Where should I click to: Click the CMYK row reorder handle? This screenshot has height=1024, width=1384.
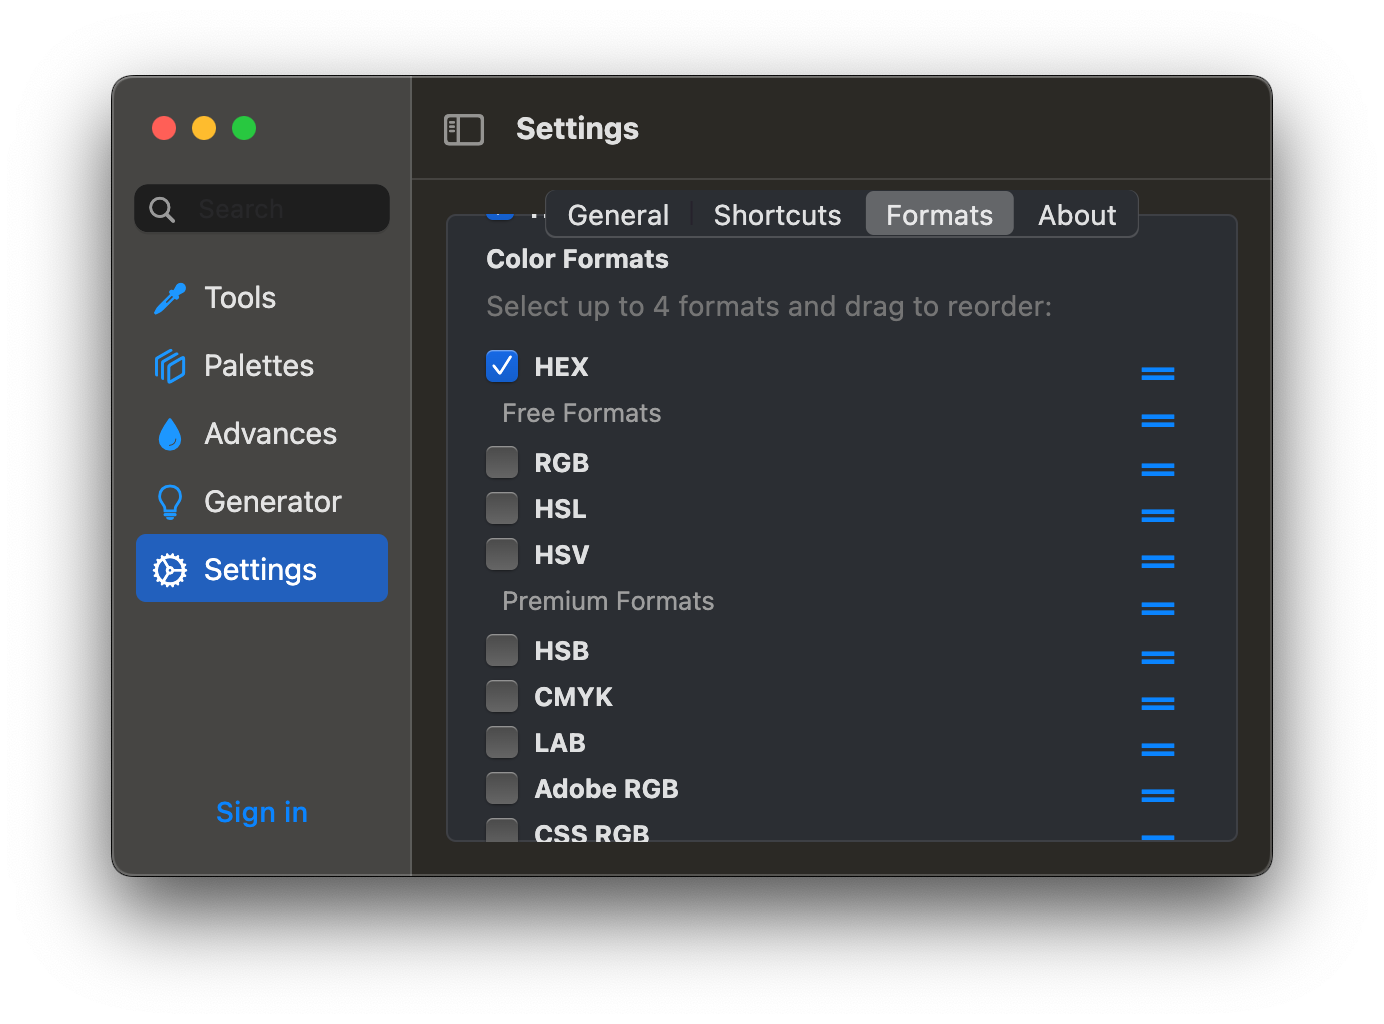click(x=1157, y=703)
